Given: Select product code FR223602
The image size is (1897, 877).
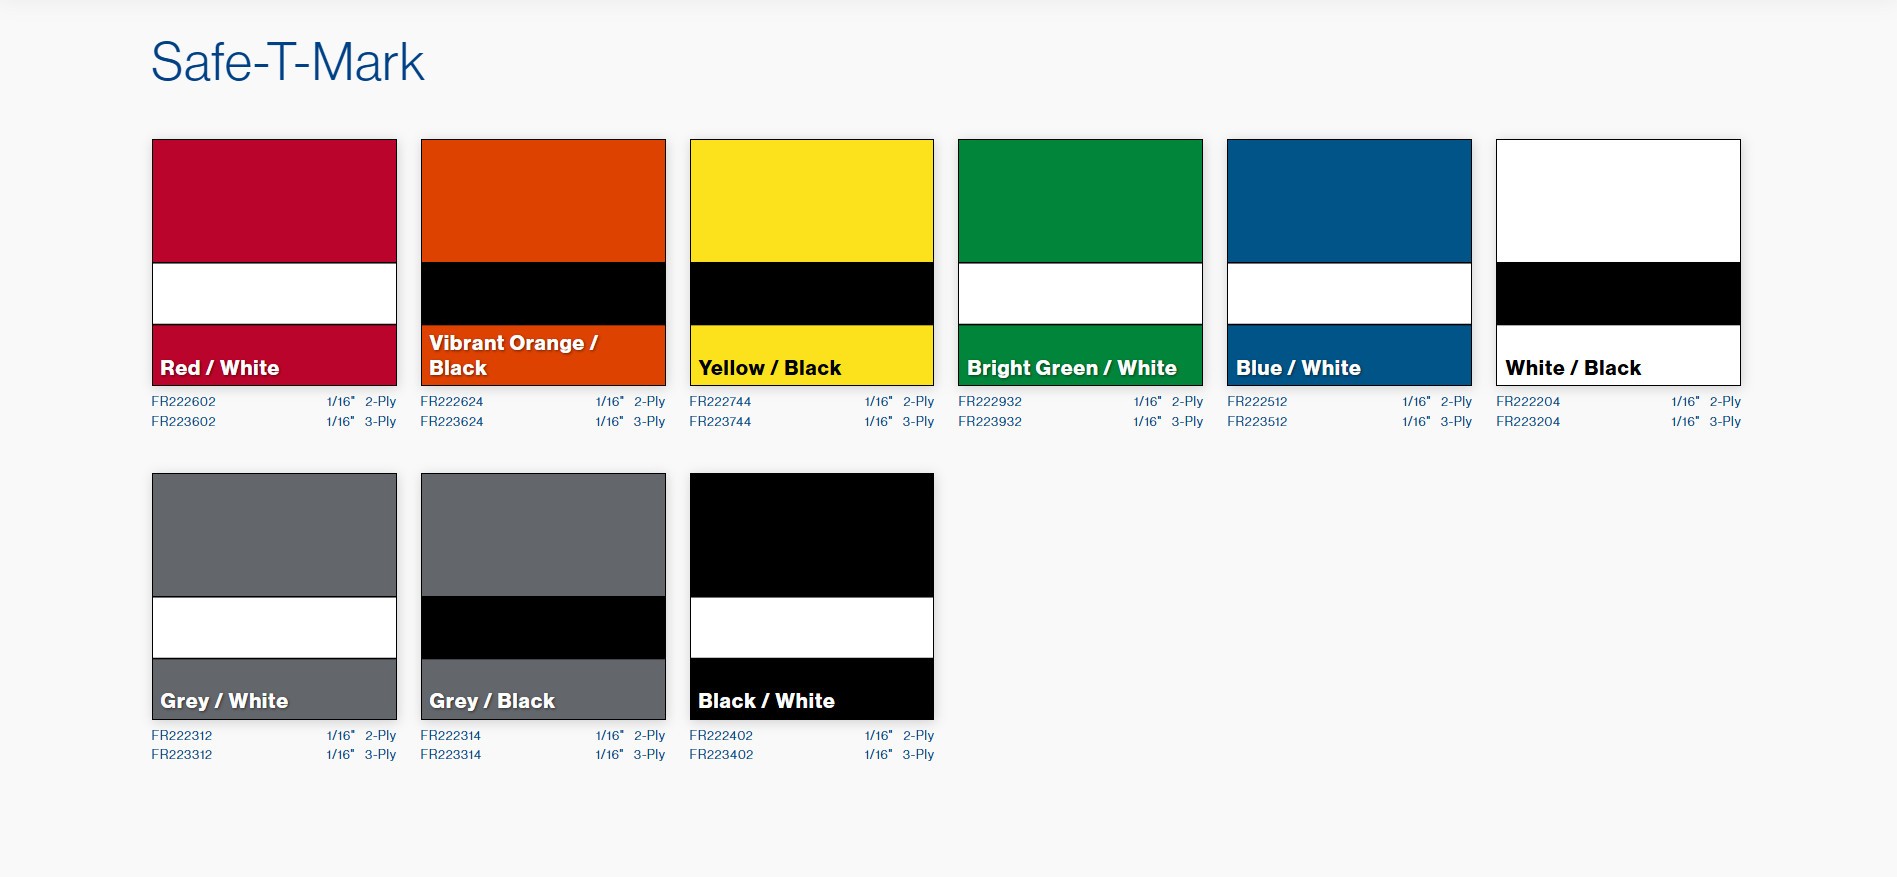Looking at the screenshot, I should point(184,422).
